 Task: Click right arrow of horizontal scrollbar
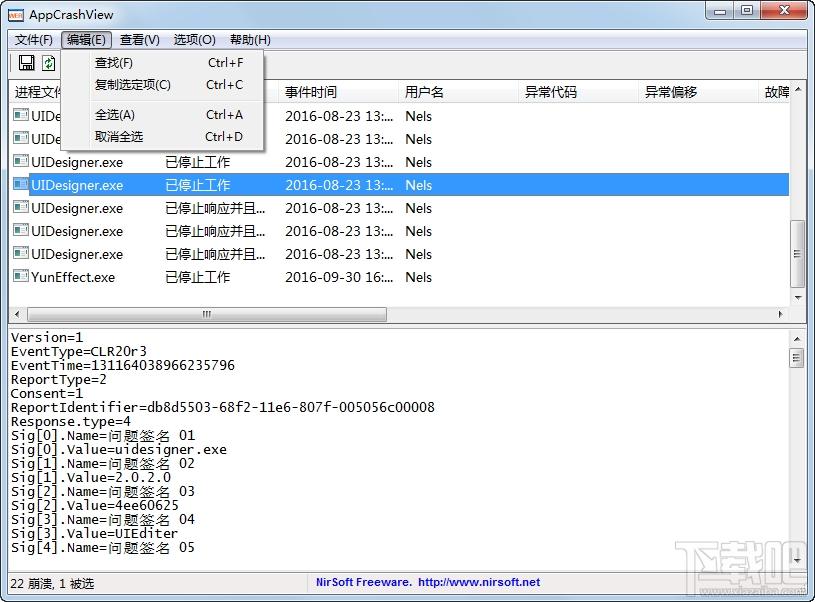[780, 314]
